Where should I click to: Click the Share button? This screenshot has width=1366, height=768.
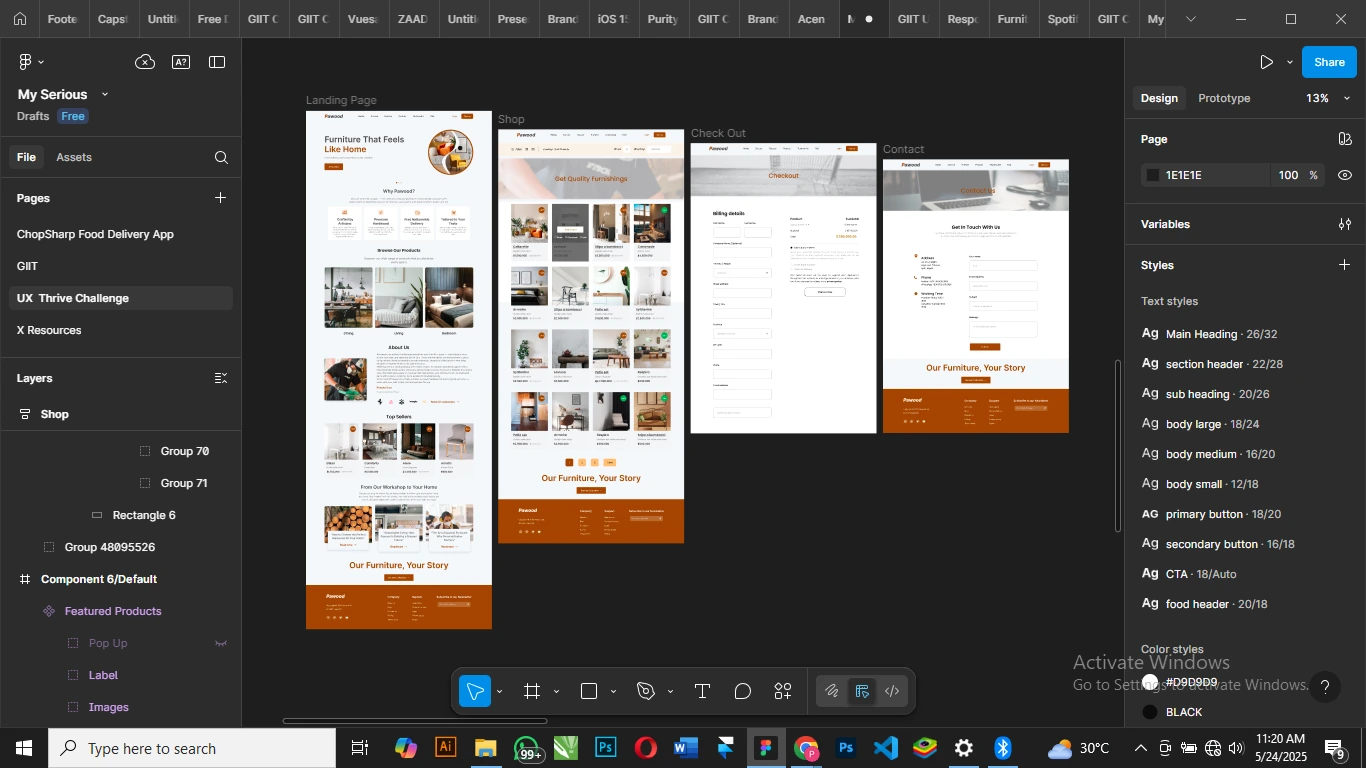1328,61
